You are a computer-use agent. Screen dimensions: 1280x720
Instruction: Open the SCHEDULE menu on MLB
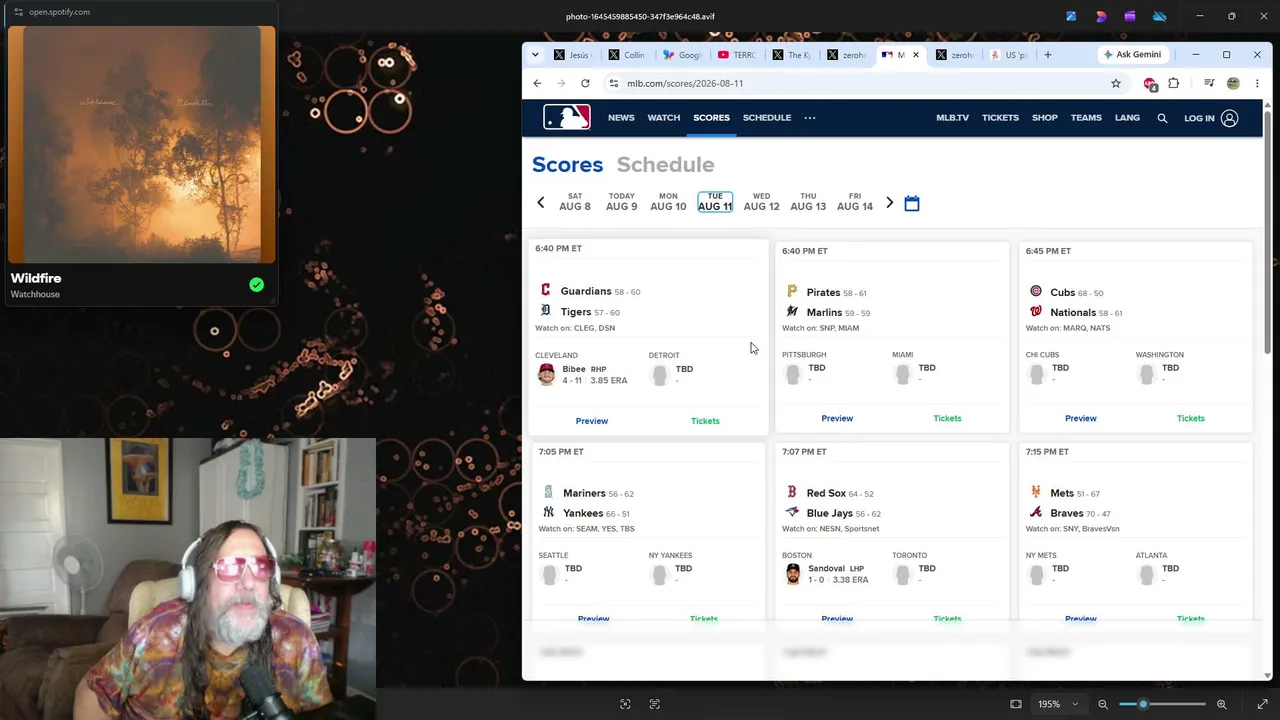point(767,118)
